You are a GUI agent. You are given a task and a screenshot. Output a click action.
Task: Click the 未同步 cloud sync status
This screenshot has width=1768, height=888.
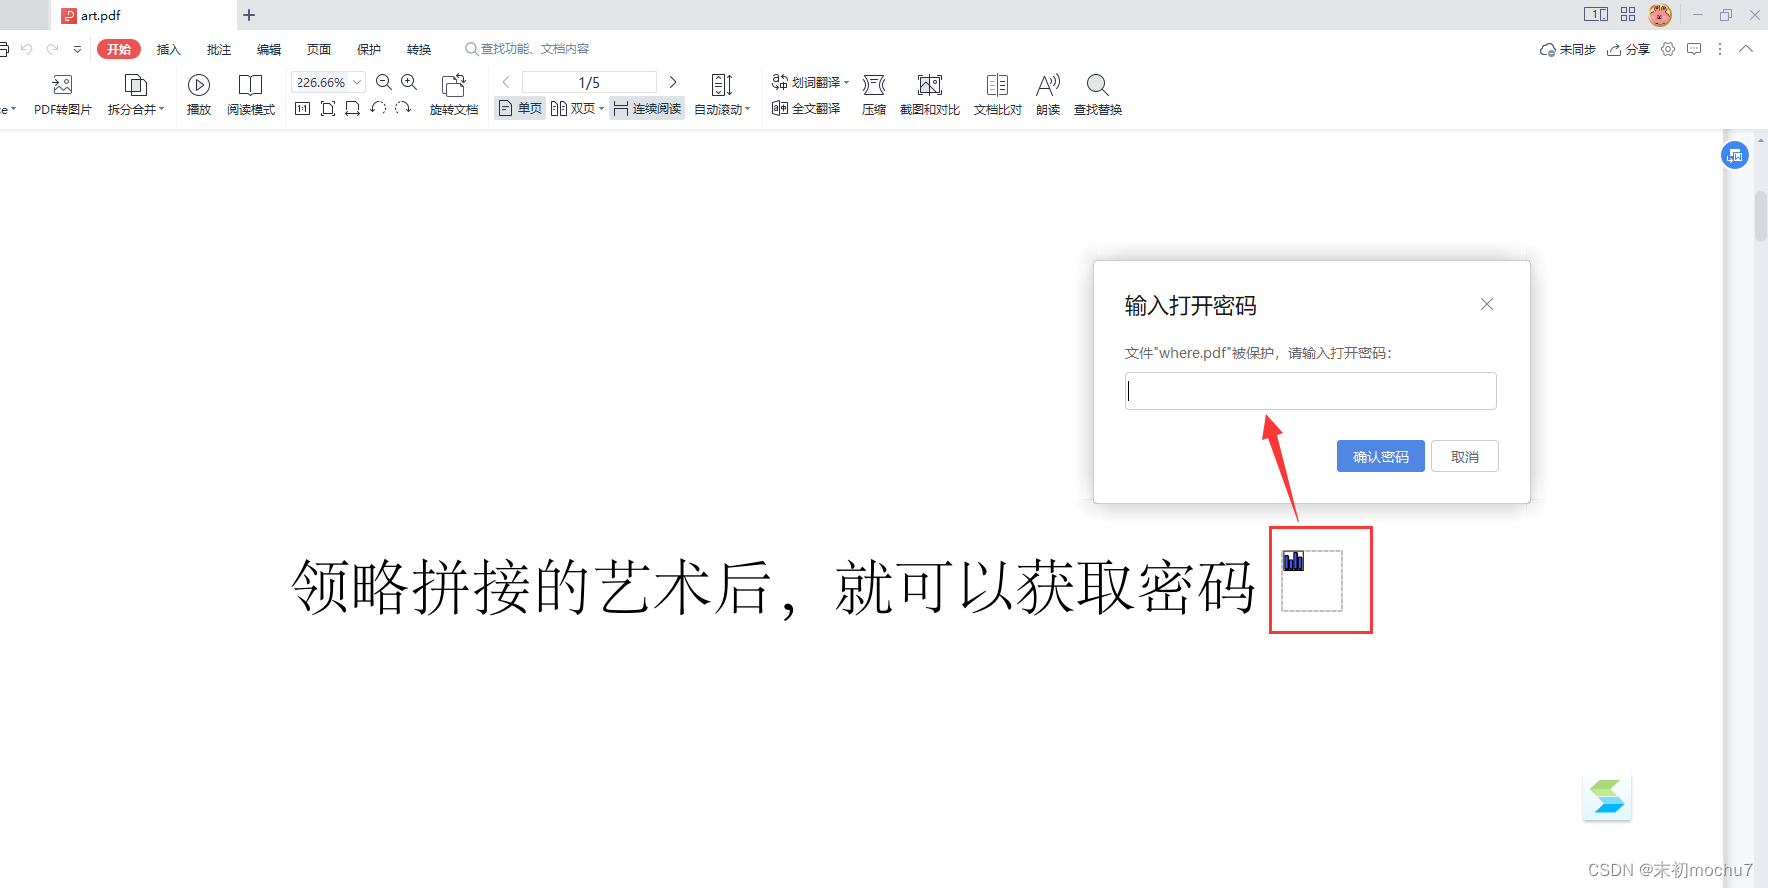pos(1568,49)
